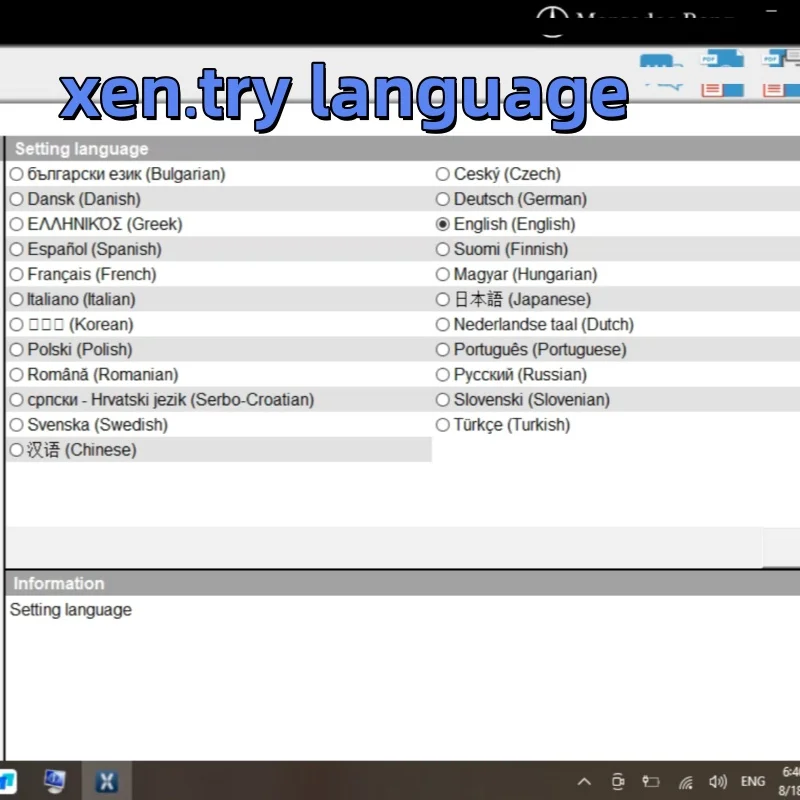Pick Nederlandse taal (Dutch) language
Image resolution: width=800 pixels, height=800 pixels.
443,324
